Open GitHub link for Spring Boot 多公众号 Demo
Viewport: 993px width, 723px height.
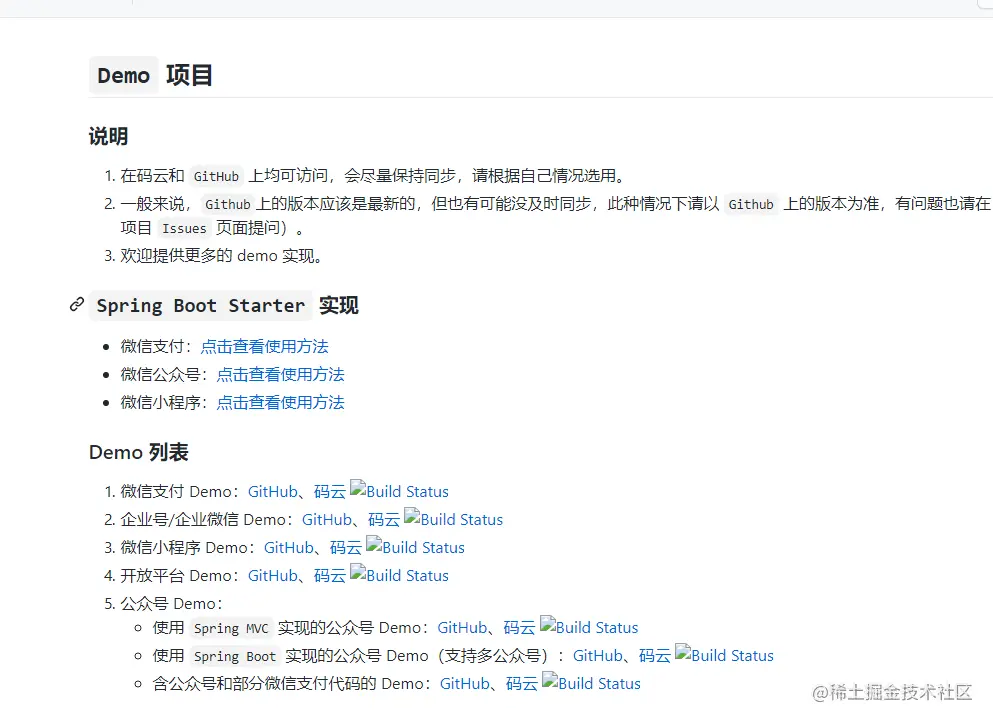coord(598,655)
